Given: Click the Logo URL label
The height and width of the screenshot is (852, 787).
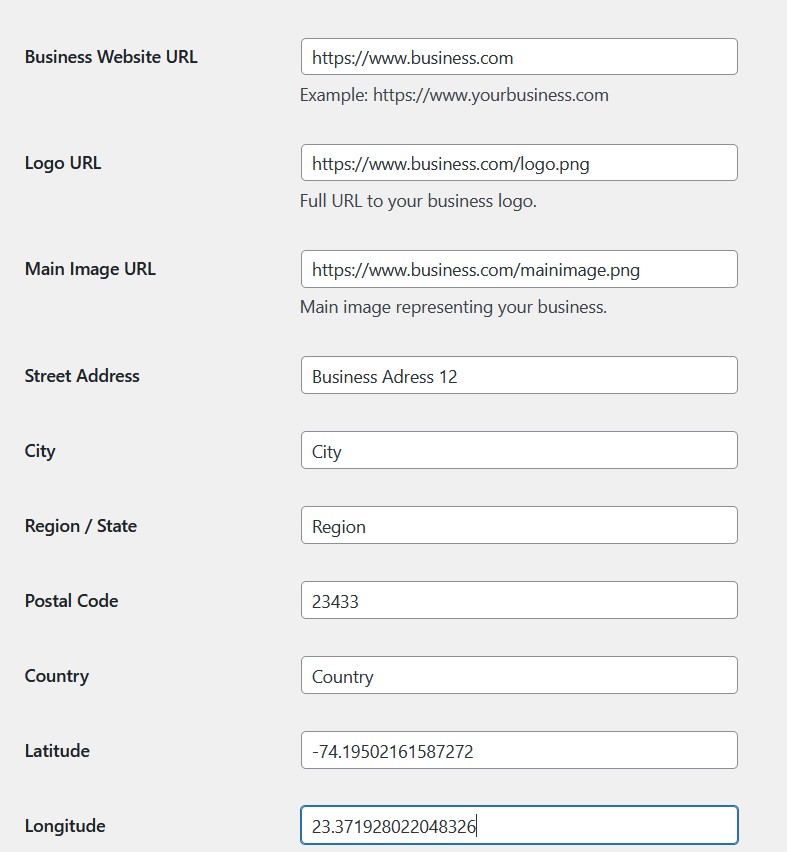Looking at the screenshot, I should (62, 163).
